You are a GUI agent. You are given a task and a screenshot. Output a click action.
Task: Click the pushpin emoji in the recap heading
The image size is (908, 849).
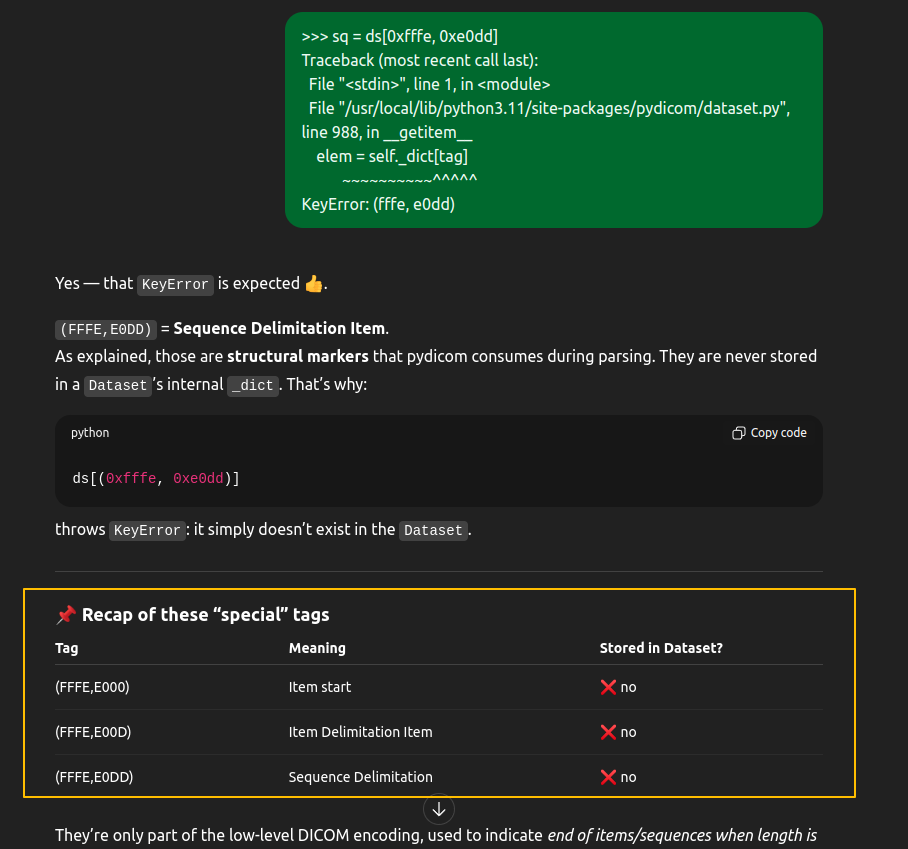pyautogui.click(x=65, y=614)
